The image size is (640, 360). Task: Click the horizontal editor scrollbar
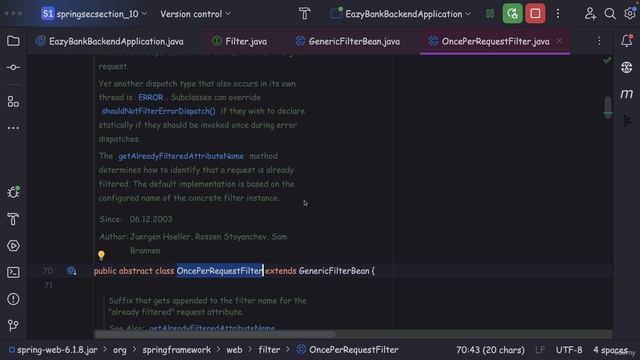coord(215,334)
